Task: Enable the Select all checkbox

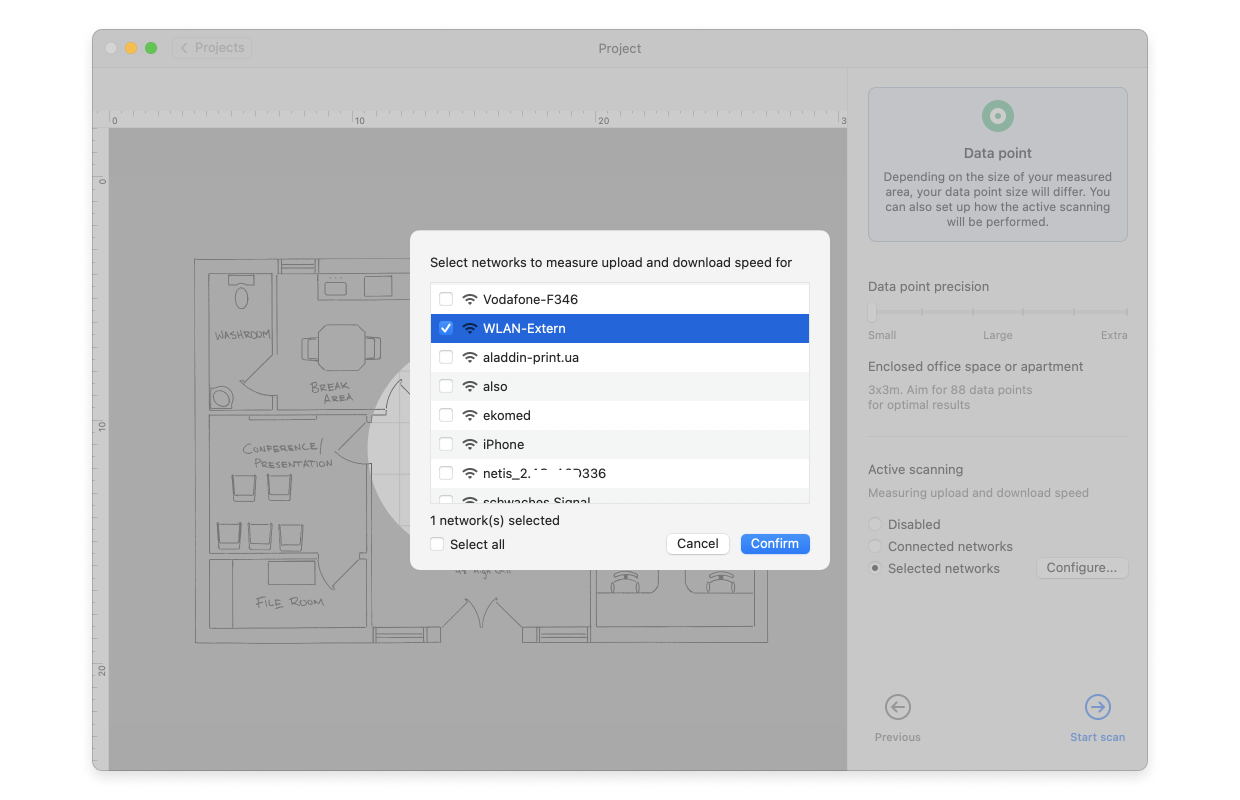Action: (x=436, y=544)
